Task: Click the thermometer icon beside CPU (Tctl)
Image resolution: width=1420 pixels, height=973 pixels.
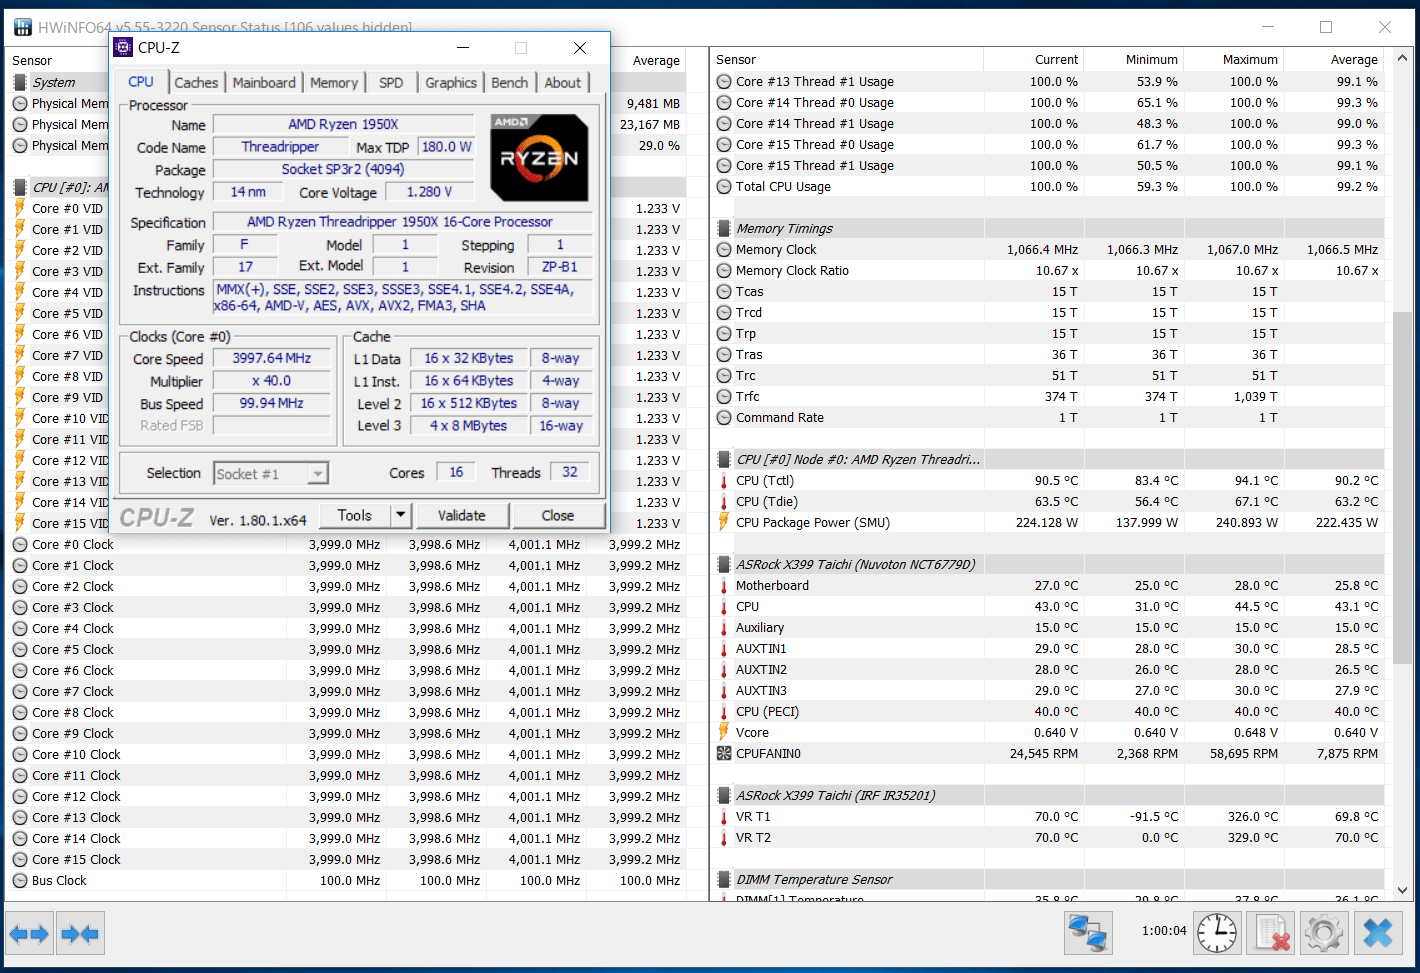Action: [724, 481]
